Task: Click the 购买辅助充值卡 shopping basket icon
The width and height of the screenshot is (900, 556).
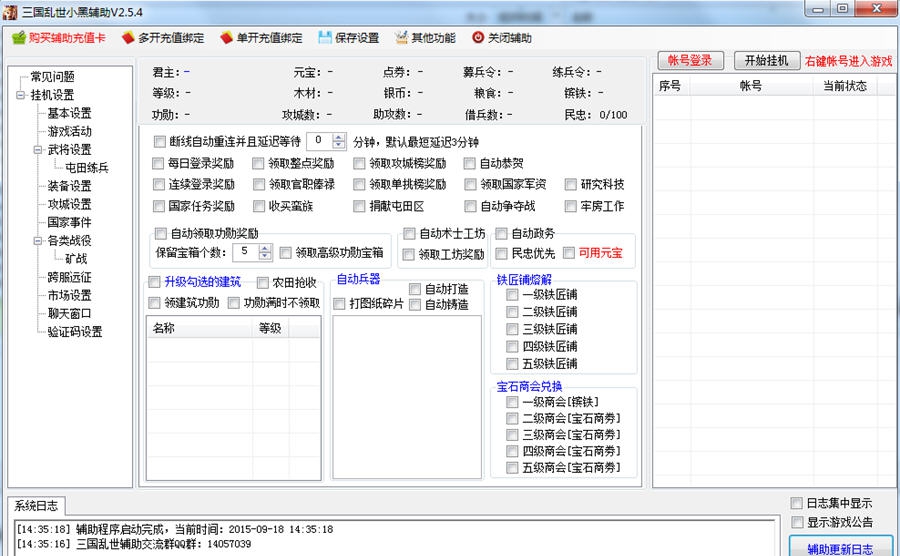Action: click(x=18, y=38)
